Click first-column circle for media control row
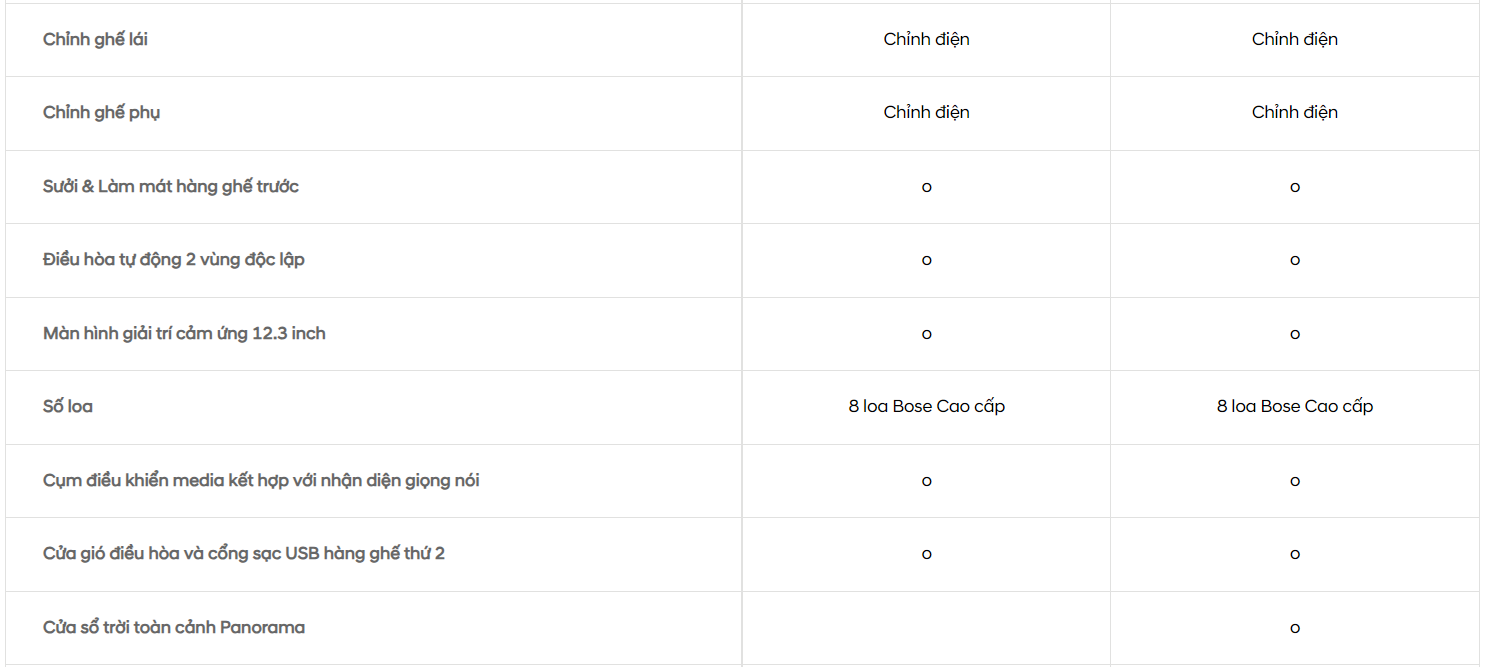Viewport: 1487px width, 667px height. click(x=926, y=481)
